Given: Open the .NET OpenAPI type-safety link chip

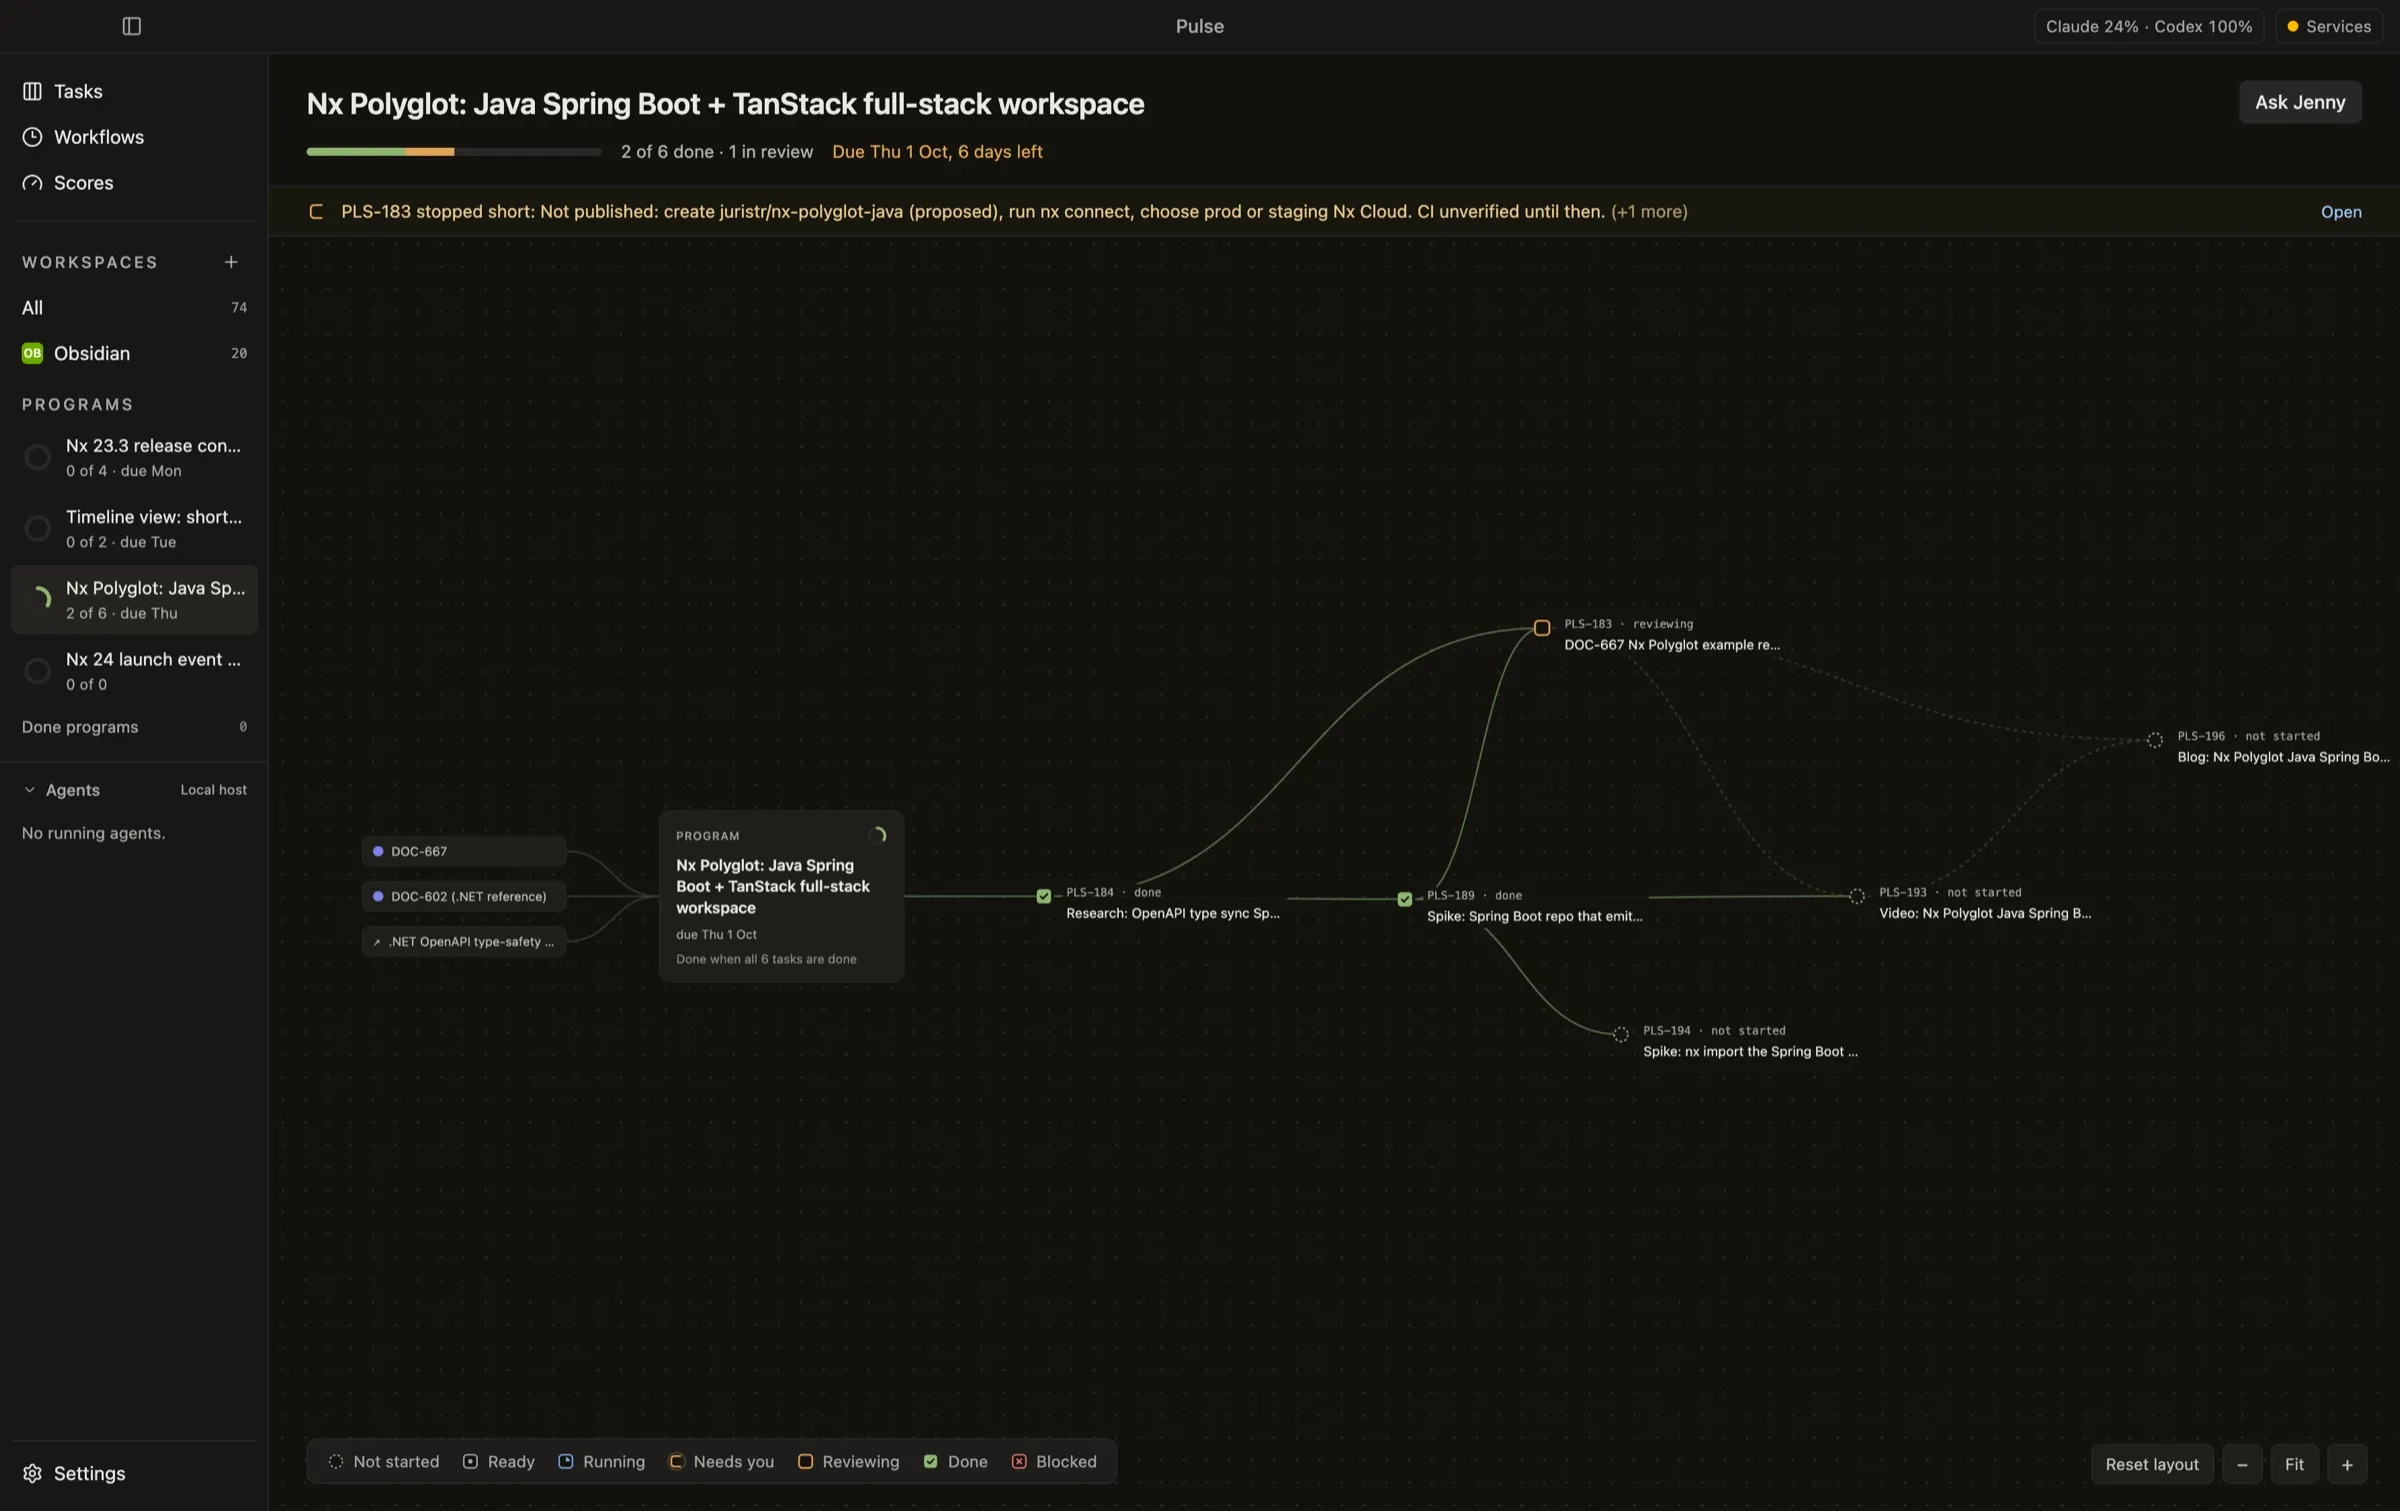Looking at the screenshot, I should pyautogui.click(x=464, y=942).
